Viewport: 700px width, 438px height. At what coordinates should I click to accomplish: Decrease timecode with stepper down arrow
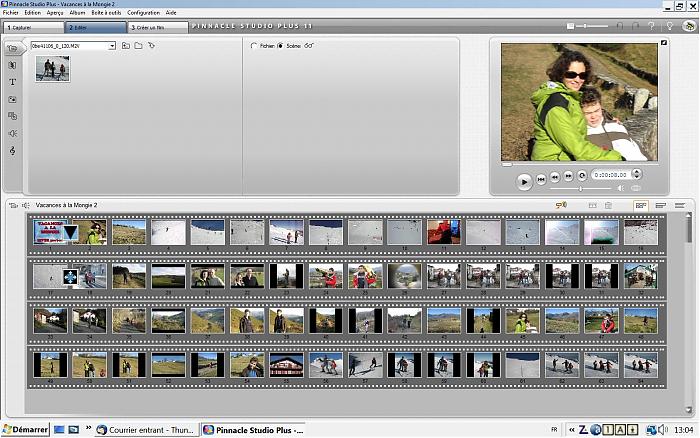point(637,177)
